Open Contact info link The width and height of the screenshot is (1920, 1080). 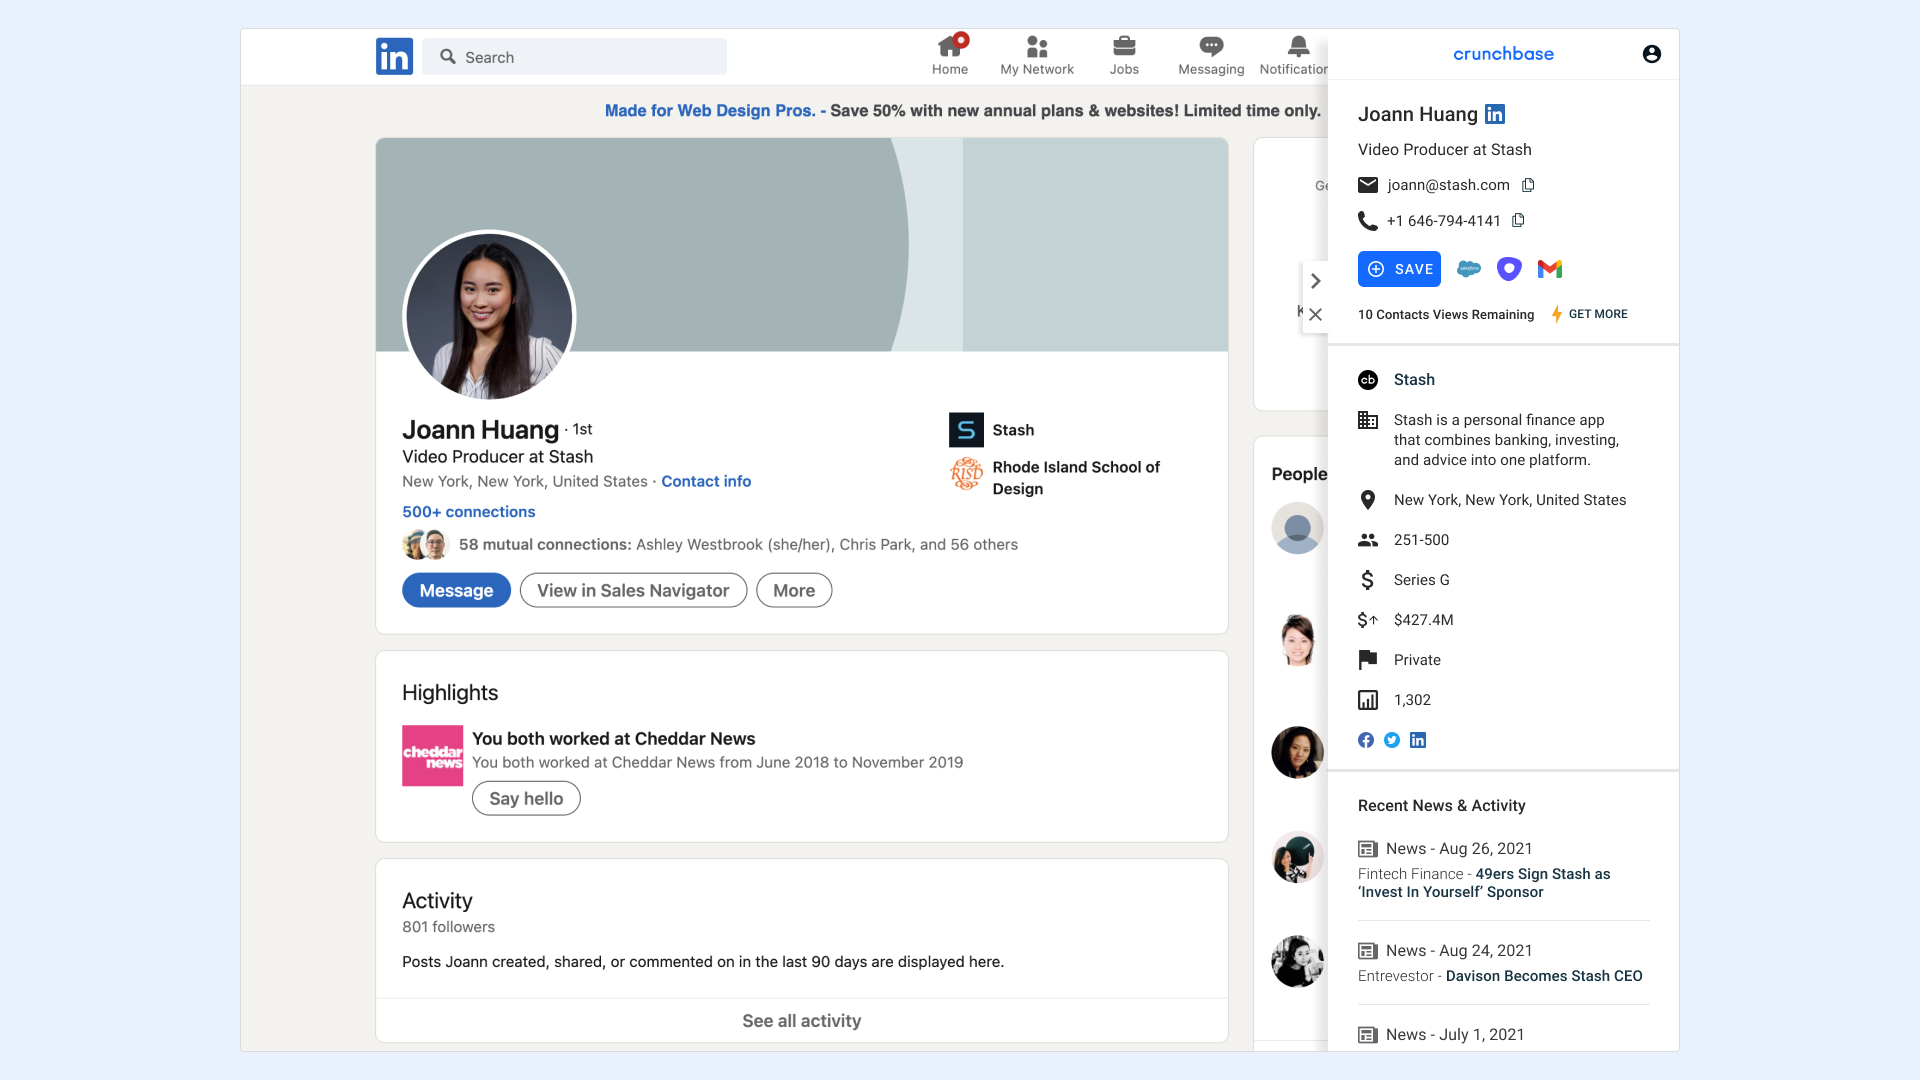pyautogui.click(x=706, y=481)
